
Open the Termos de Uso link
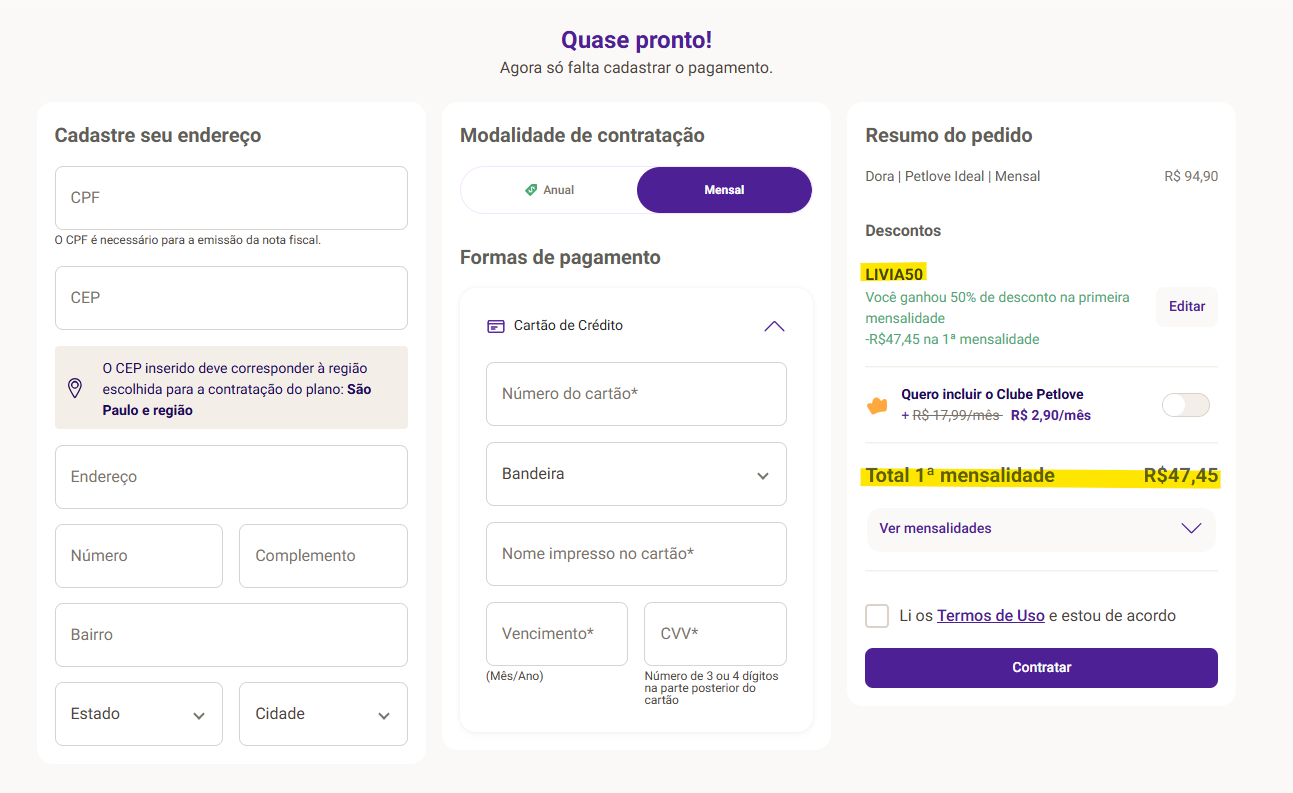click(990, 615)
